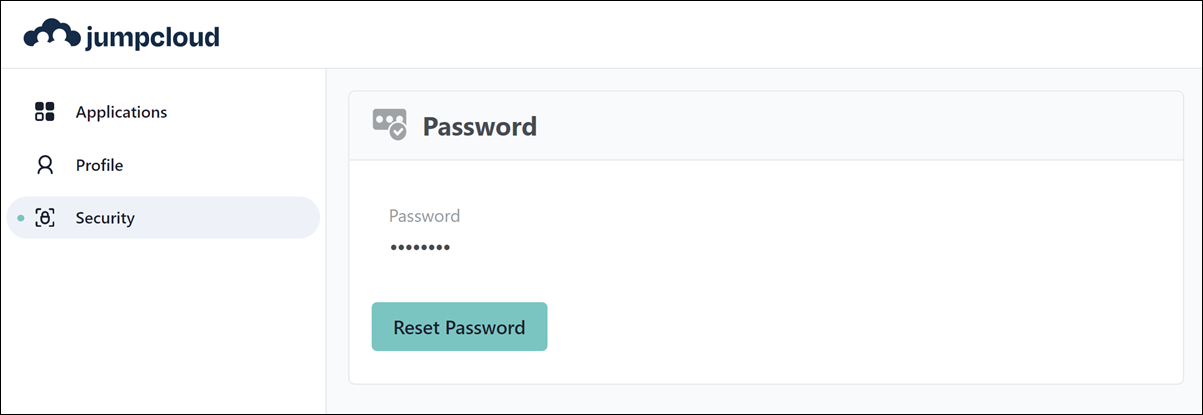
Task: Click the teal active dot beside Security
Action: point(21,218)
